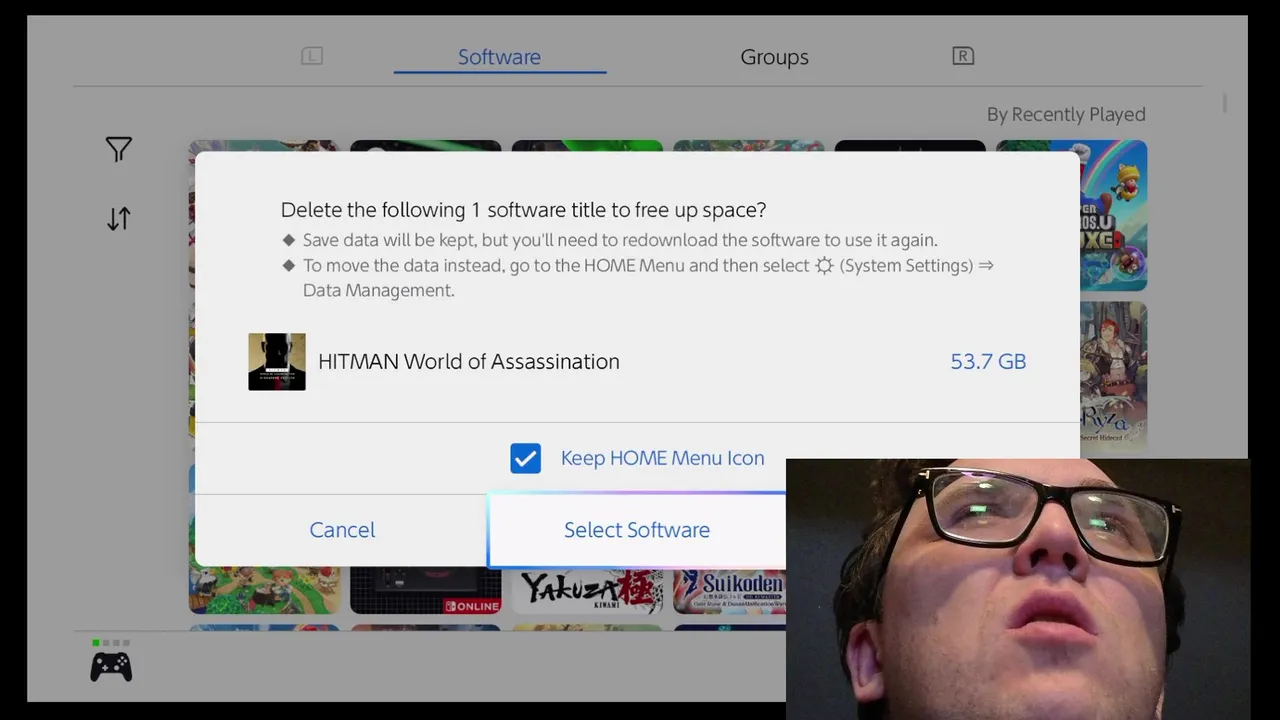Click the 53.7 GB size value

pos(988,362)
